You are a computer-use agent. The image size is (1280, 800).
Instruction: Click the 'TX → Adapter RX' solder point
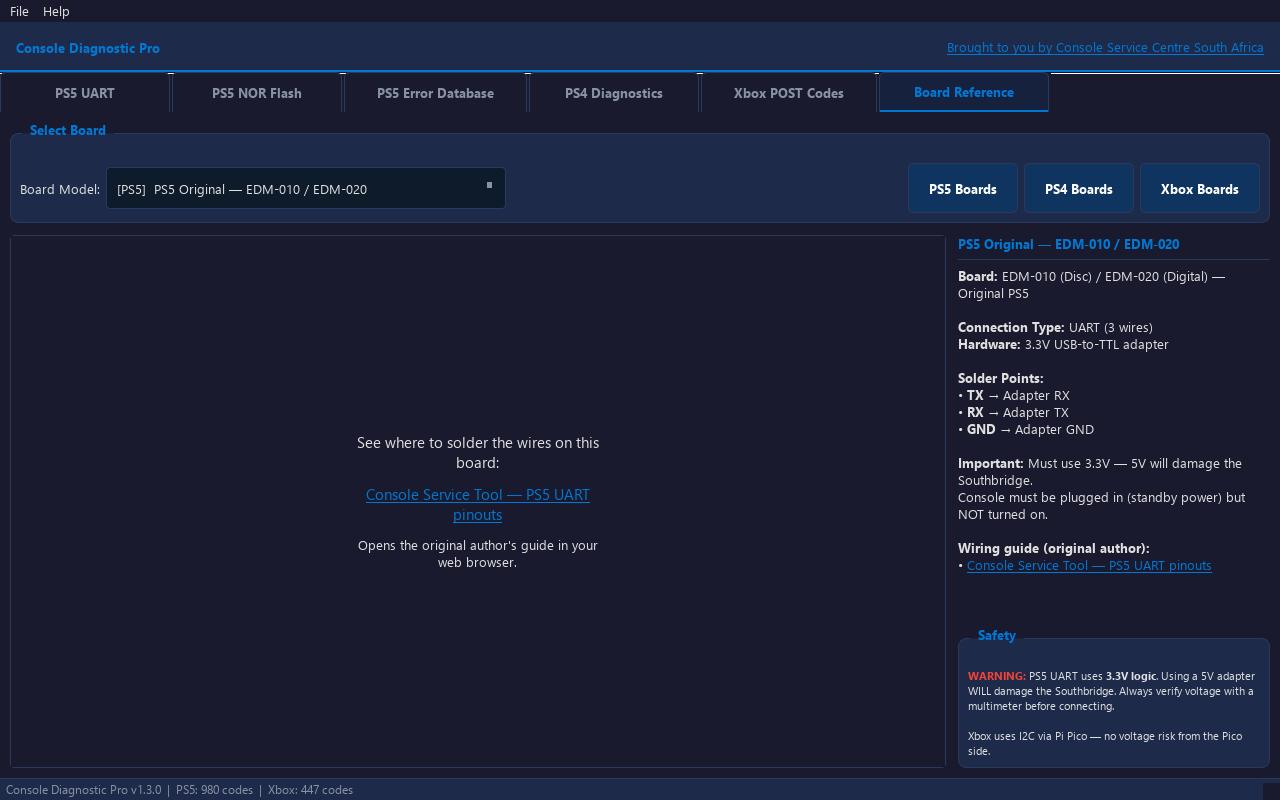click(x=1014, y=395)
